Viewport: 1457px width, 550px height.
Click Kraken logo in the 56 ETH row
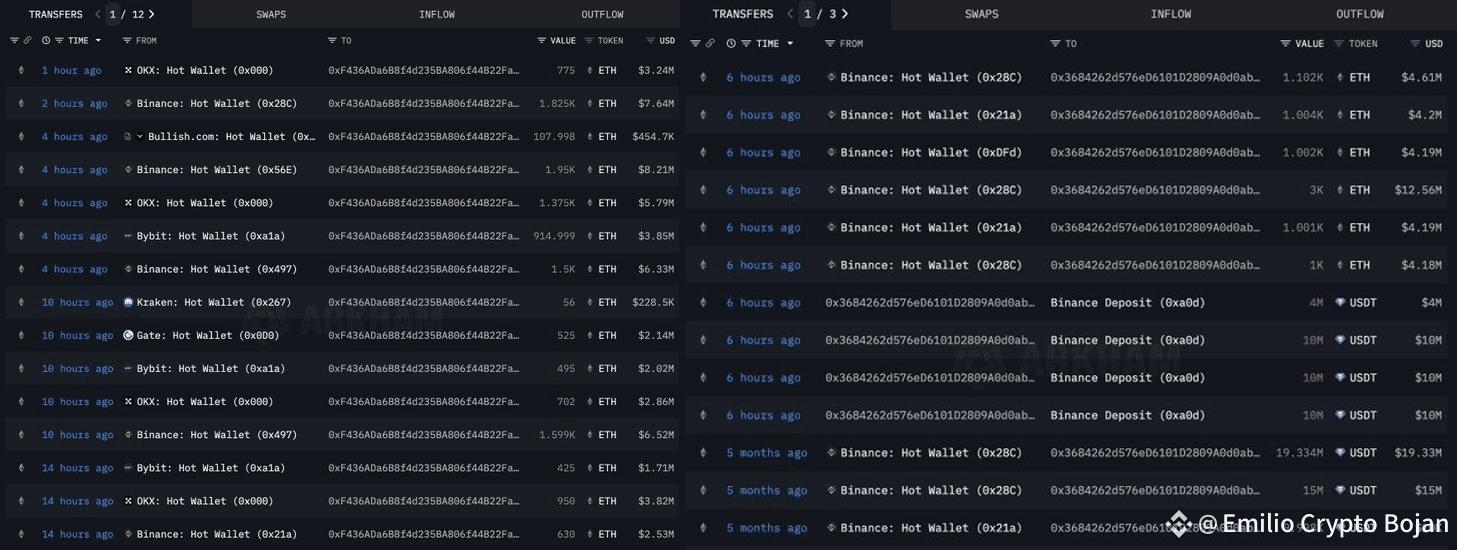click(128, 302)
